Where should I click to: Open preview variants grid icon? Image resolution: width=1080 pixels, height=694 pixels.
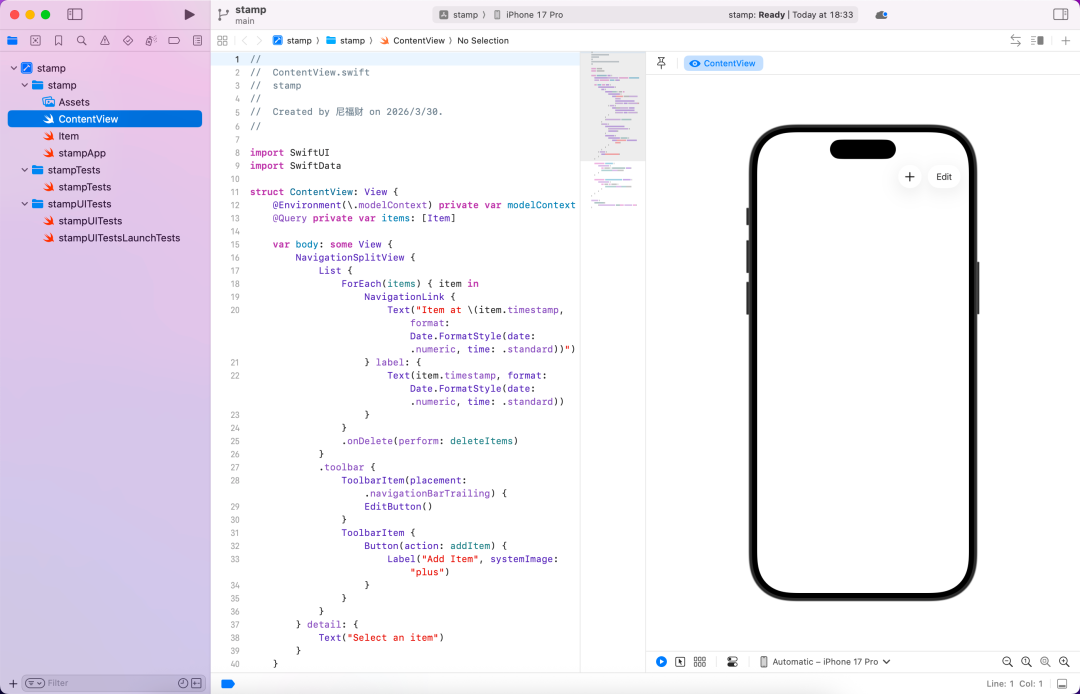(700, 662)
